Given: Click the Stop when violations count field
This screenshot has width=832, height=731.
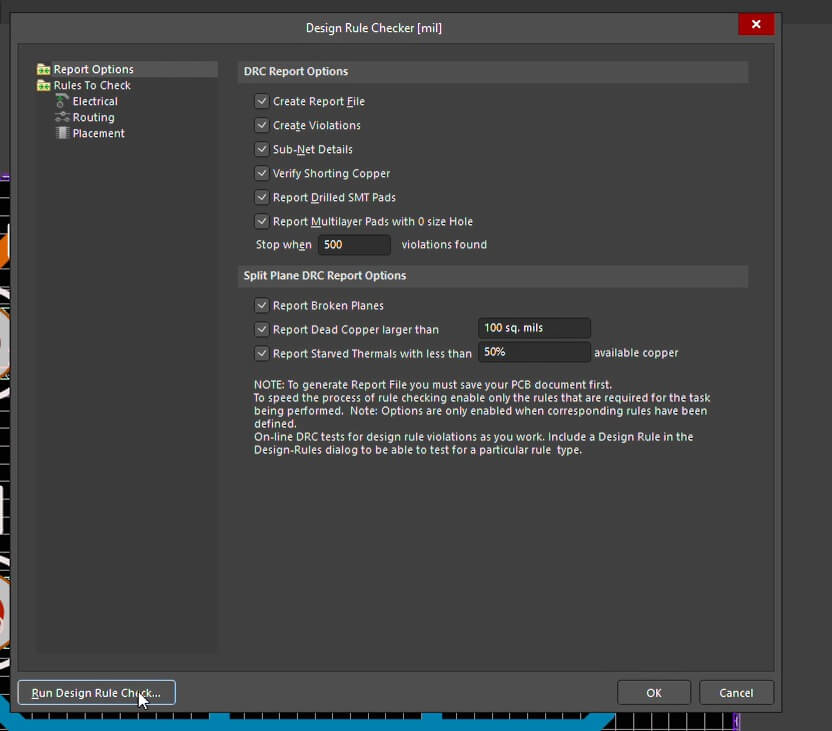Looking at the screenshot, I should click(354, 245).
